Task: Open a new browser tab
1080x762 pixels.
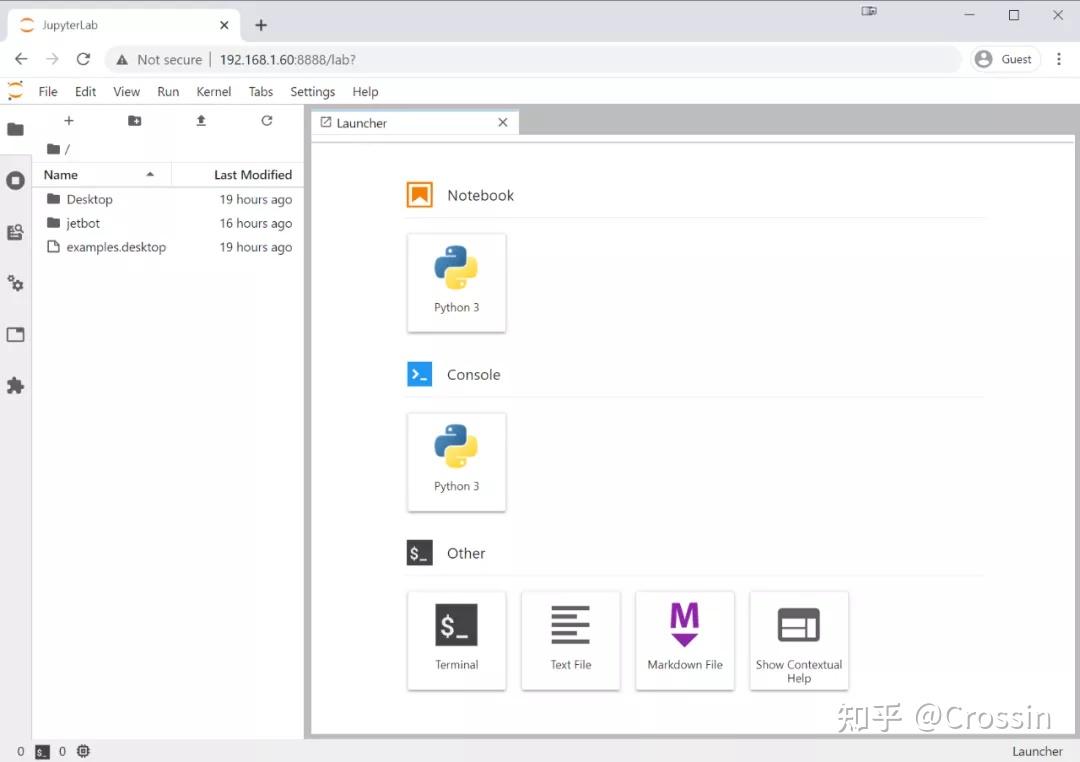Action: (x=261, y=25)
